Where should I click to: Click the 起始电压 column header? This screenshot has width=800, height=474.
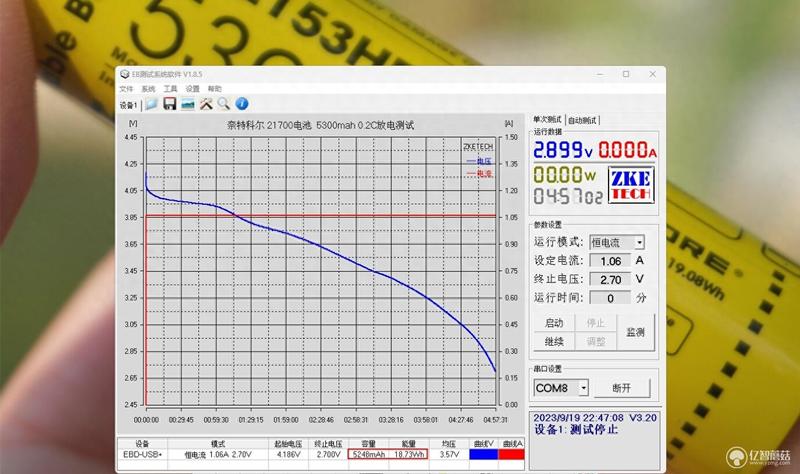[288, 444]
